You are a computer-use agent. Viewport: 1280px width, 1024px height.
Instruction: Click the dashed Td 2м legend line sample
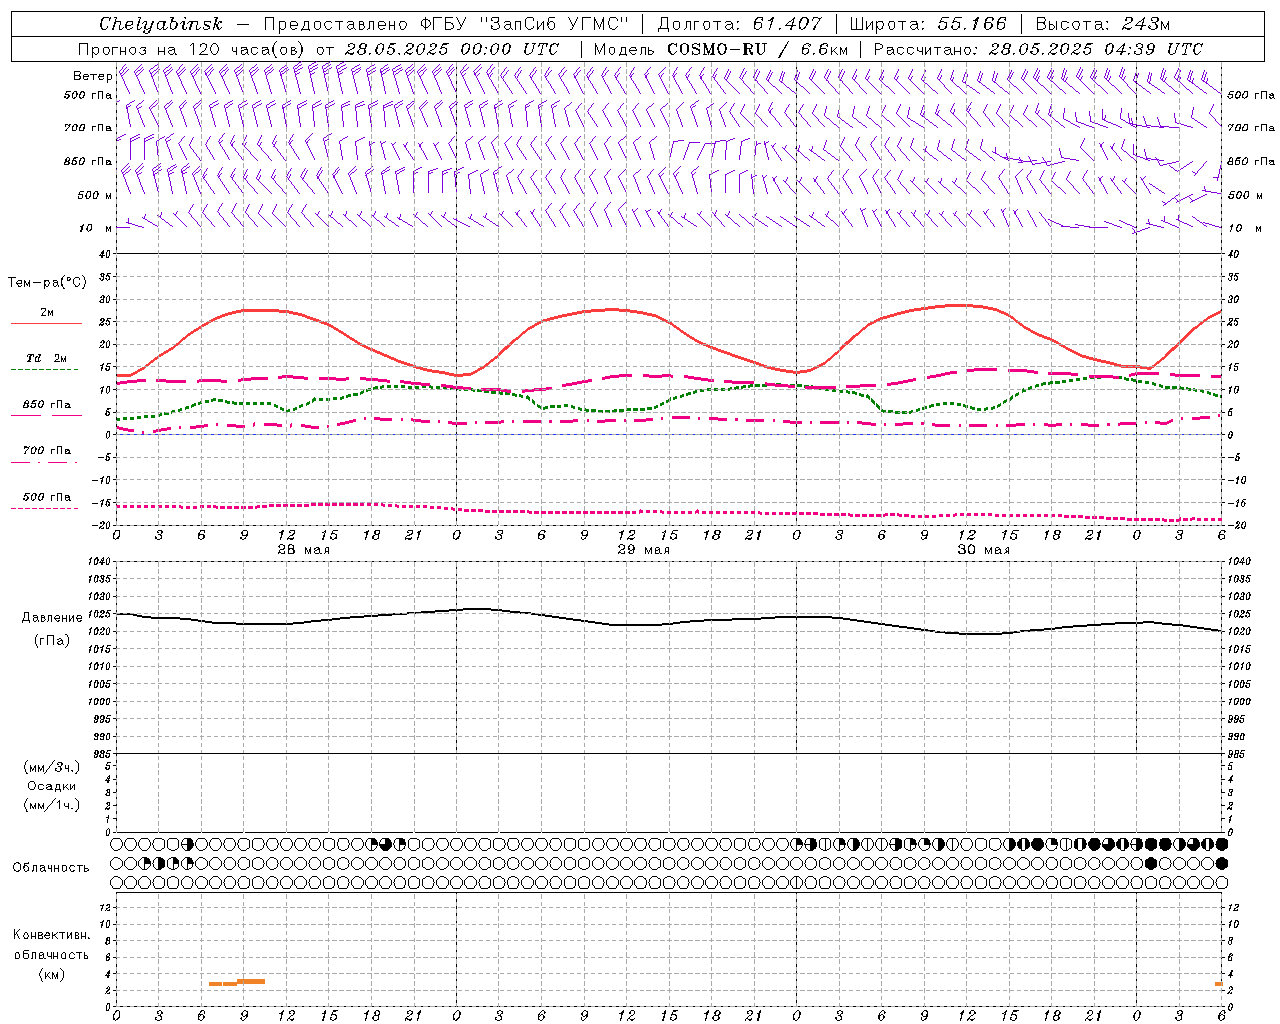click(44, 369)
